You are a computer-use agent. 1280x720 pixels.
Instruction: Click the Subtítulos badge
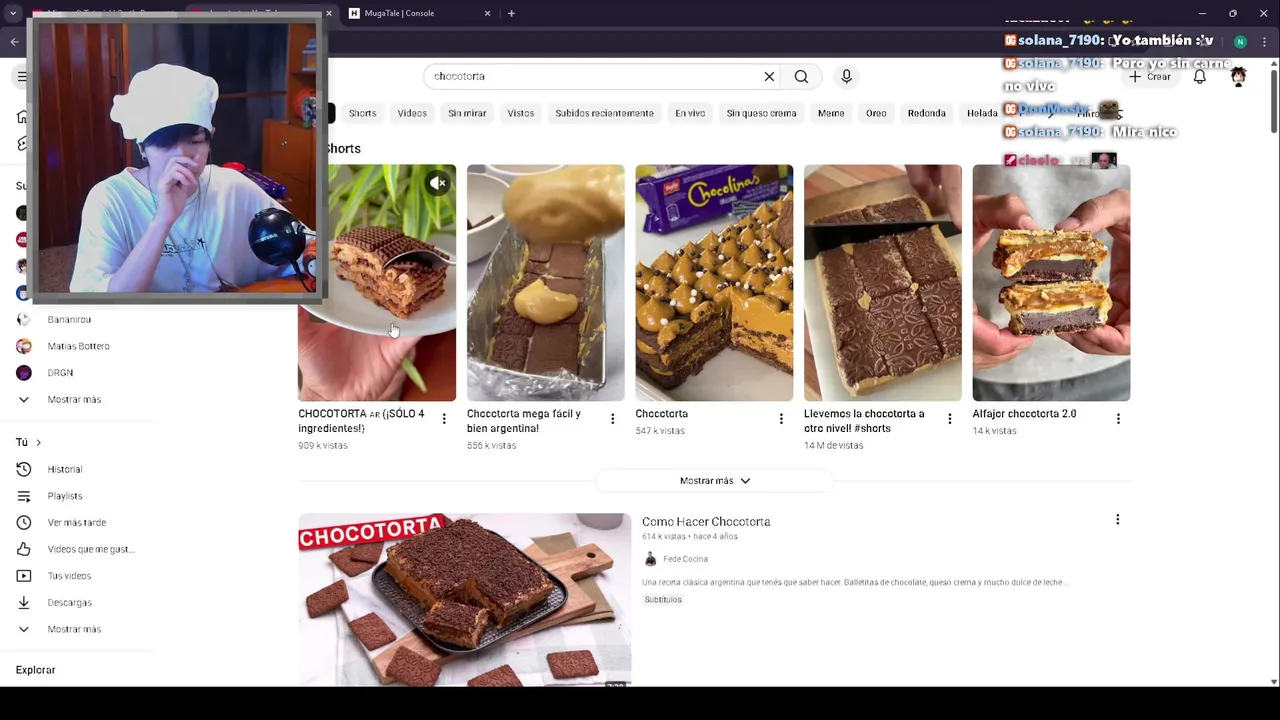(663, 599)
